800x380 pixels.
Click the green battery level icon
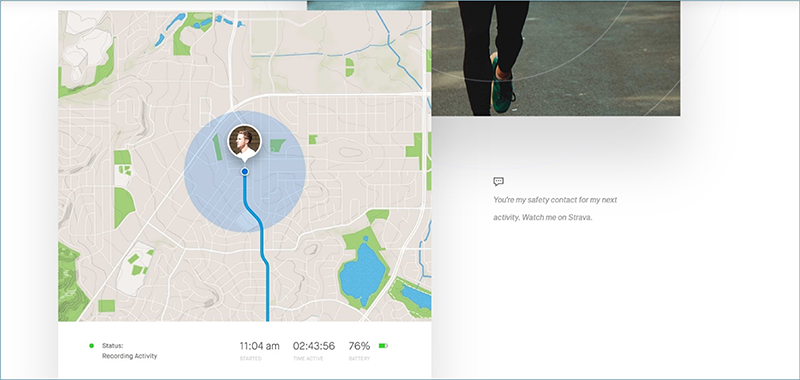[383, 346]
